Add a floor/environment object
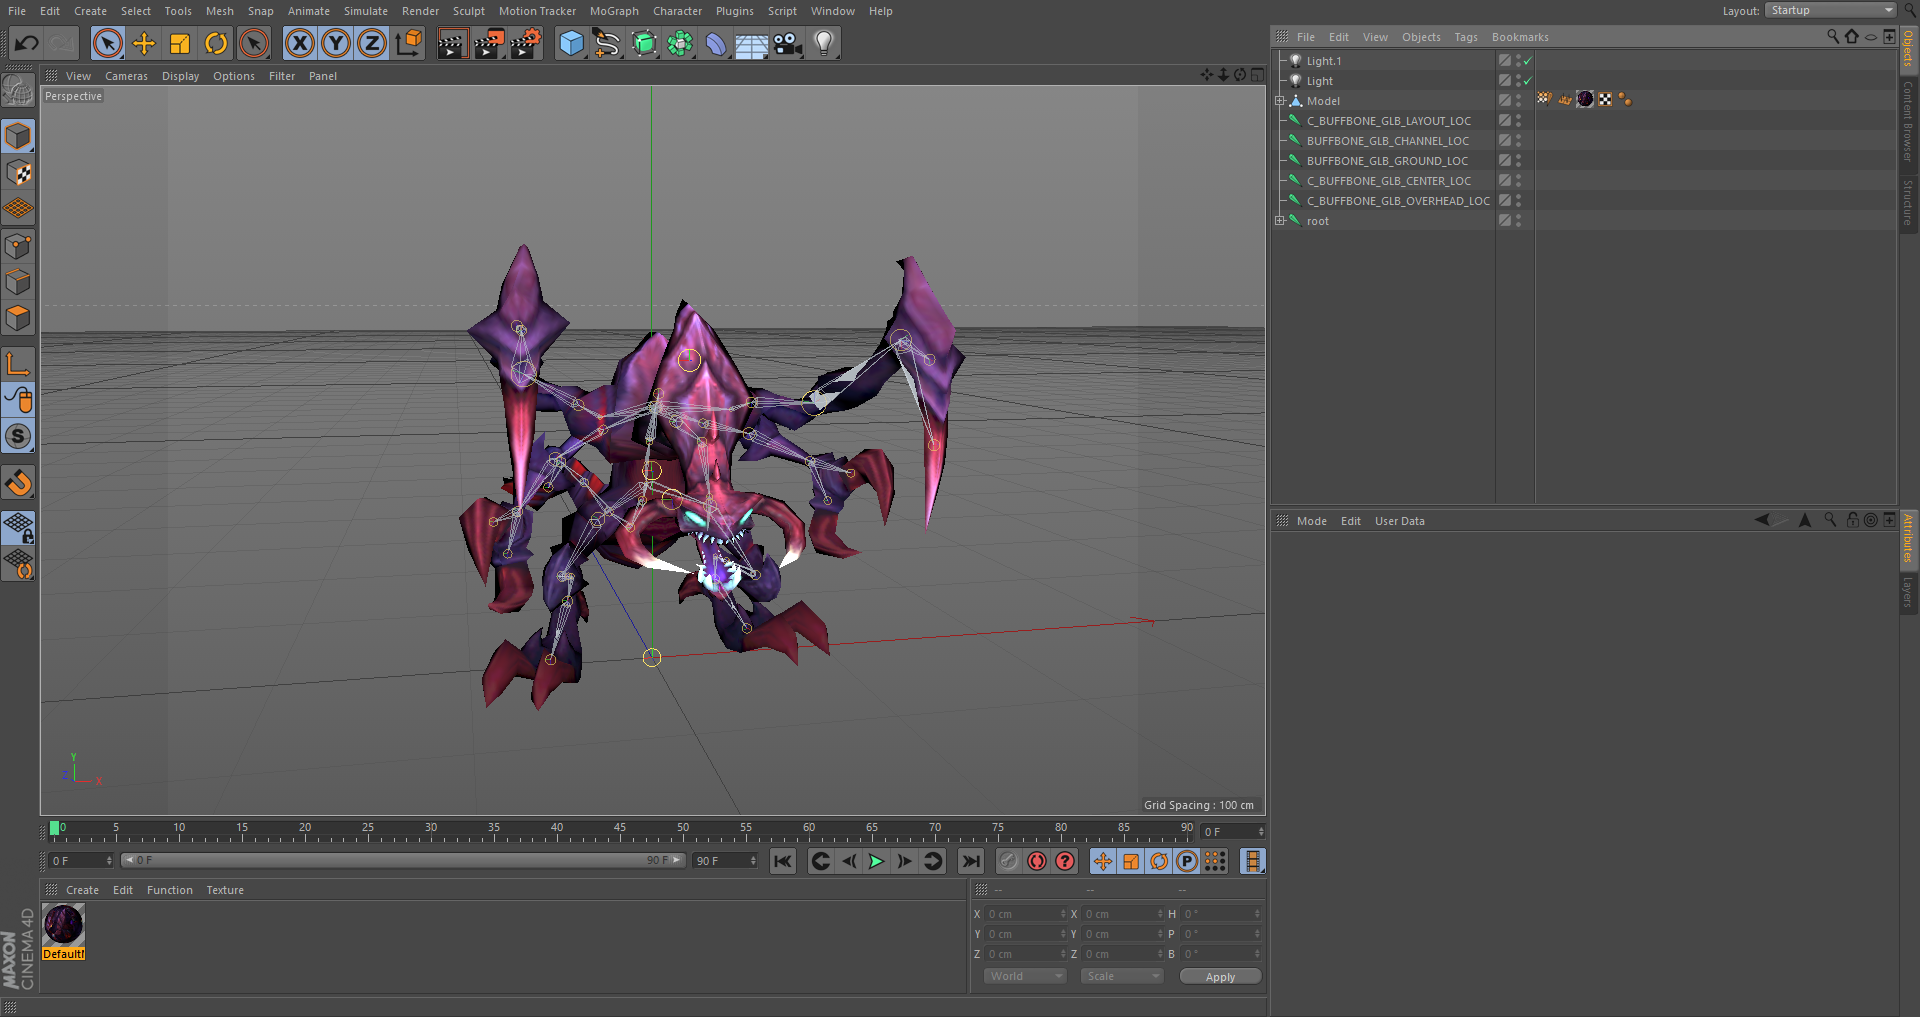The width and height of the screenshot is (1920, 1017). [751, 43]
